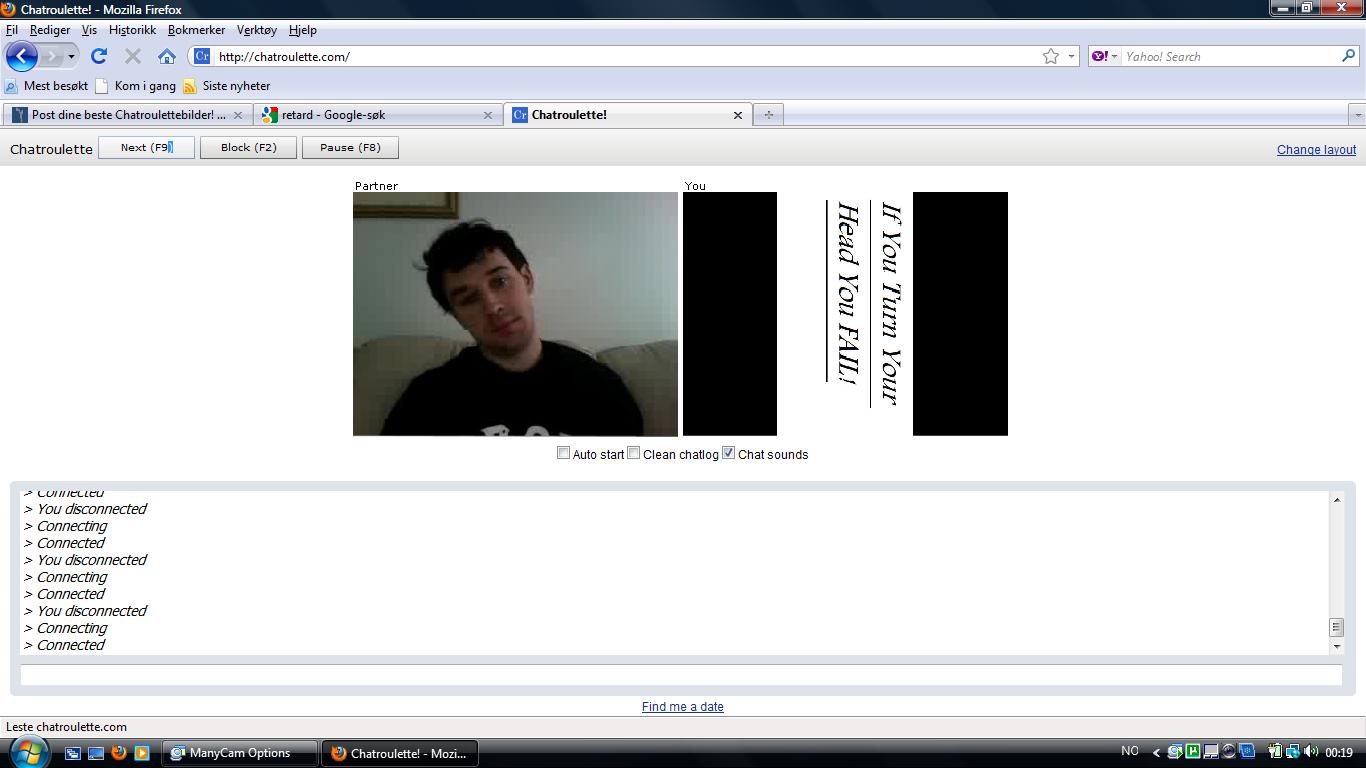Click the battery power tray icon
The height and width of the screenshot is (768, 1366).
click(x=1275, y=752)
